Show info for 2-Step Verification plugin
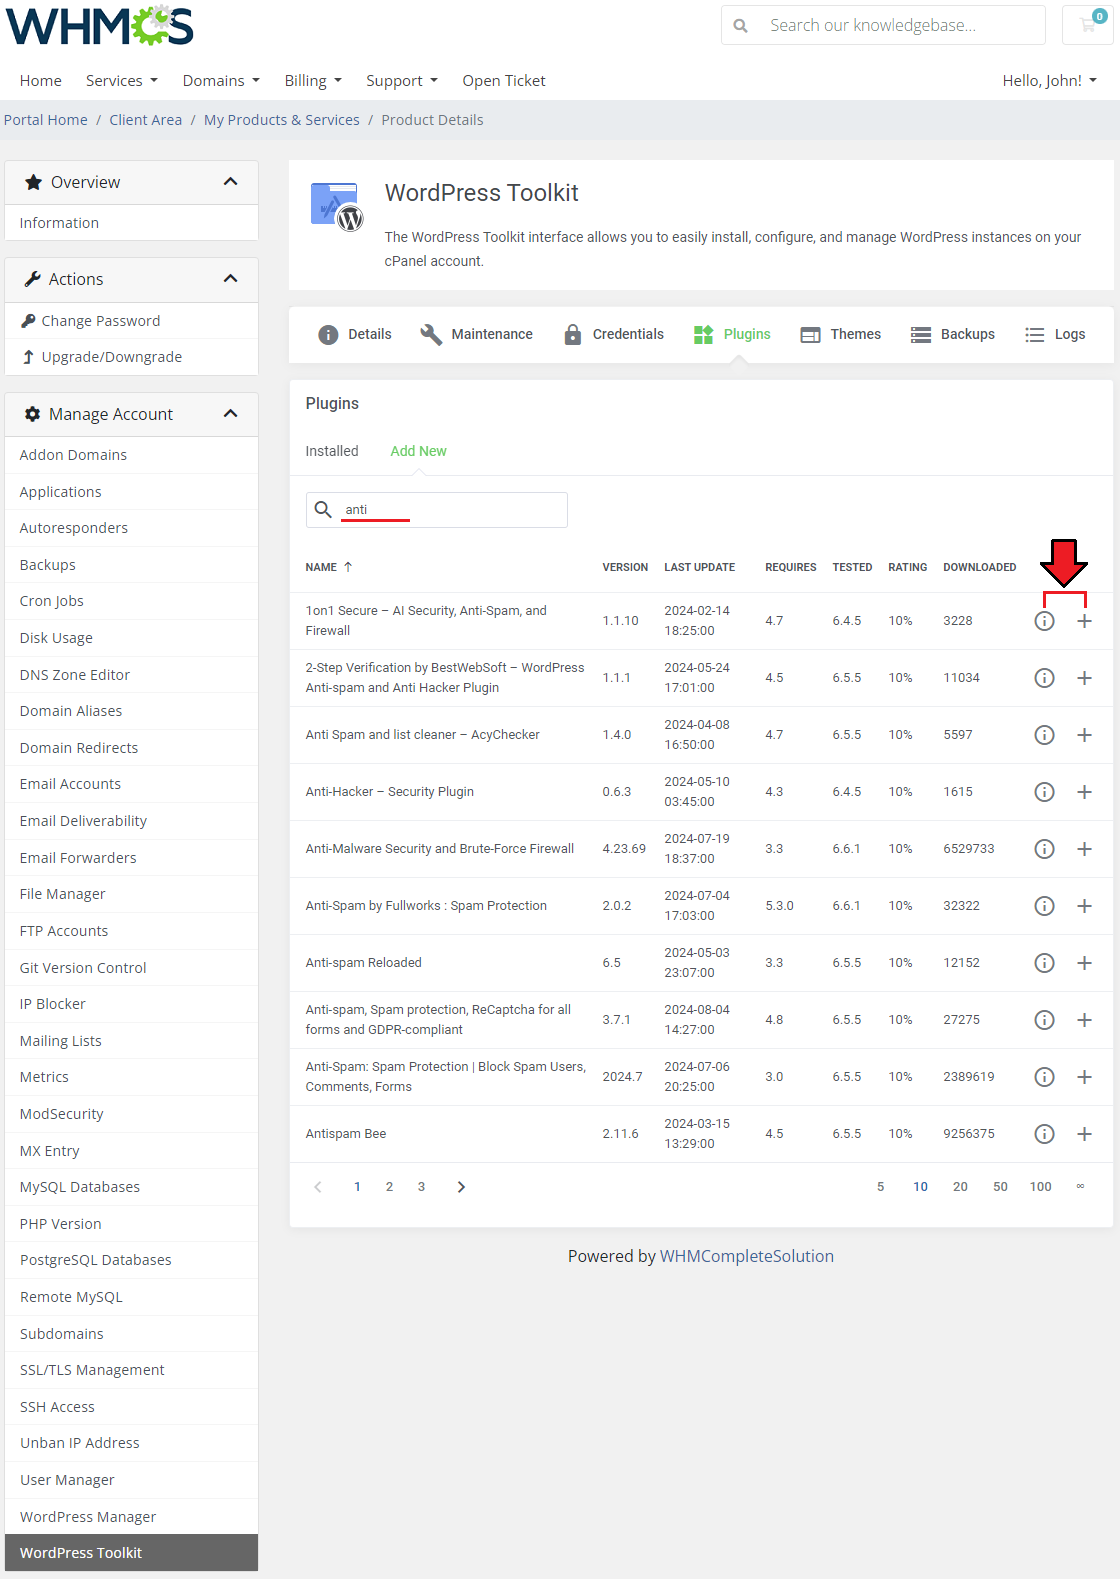This screenshot has height=1579, width=1120. click(1044, 678)
